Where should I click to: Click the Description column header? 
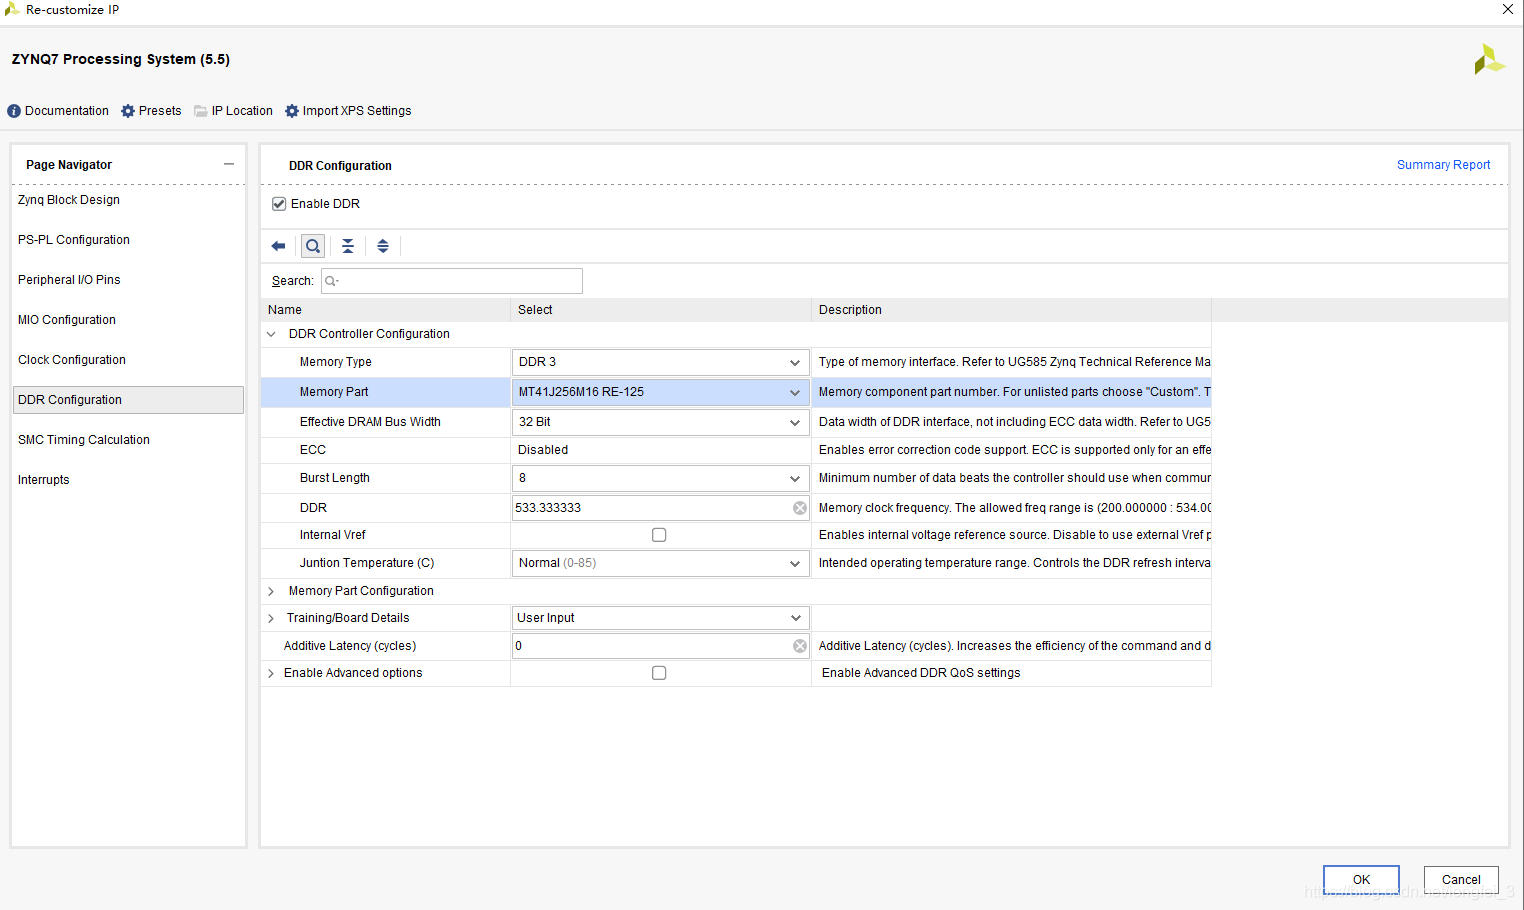pos(1011,310)
